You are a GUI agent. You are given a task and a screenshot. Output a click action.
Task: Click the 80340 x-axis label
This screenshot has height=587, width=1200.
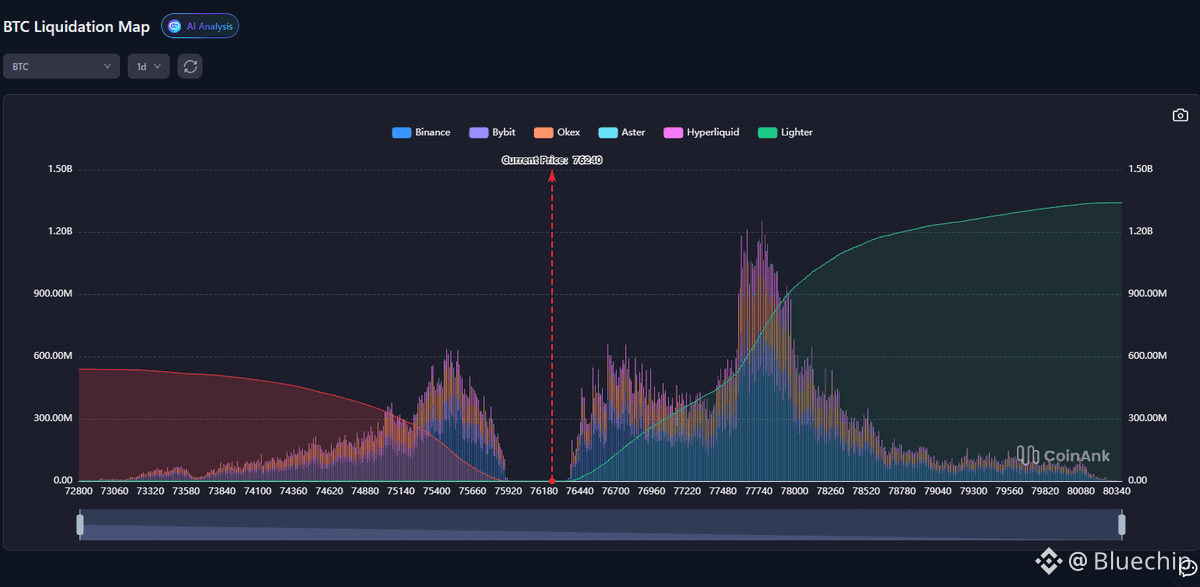(1117, 491)
